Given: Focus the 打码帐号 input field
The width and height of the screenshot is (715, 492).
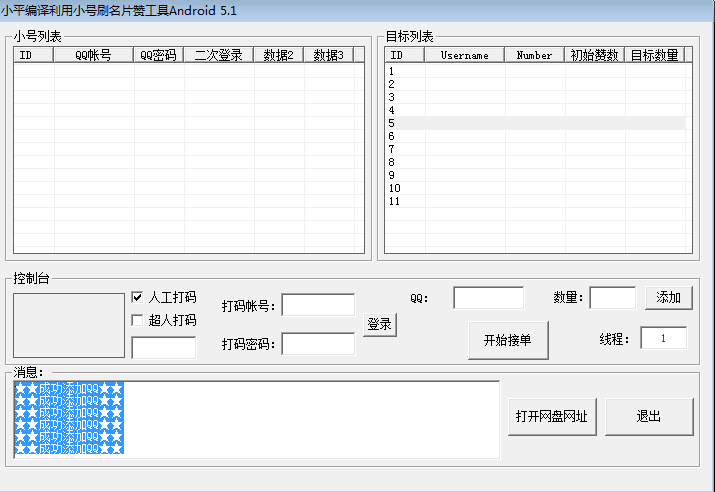Looking at the screenshot, I should [318, 305].
